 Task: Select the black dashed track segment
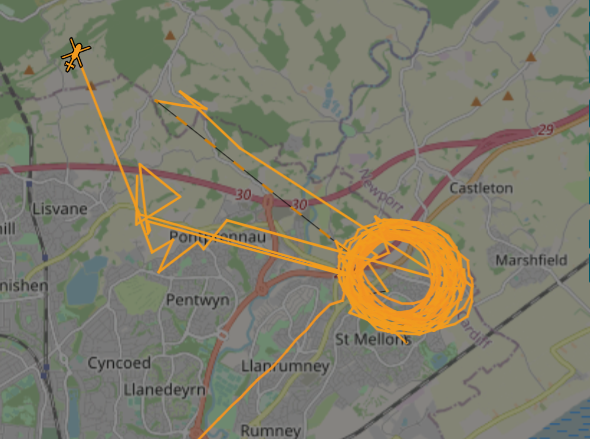tap(244, 170)
